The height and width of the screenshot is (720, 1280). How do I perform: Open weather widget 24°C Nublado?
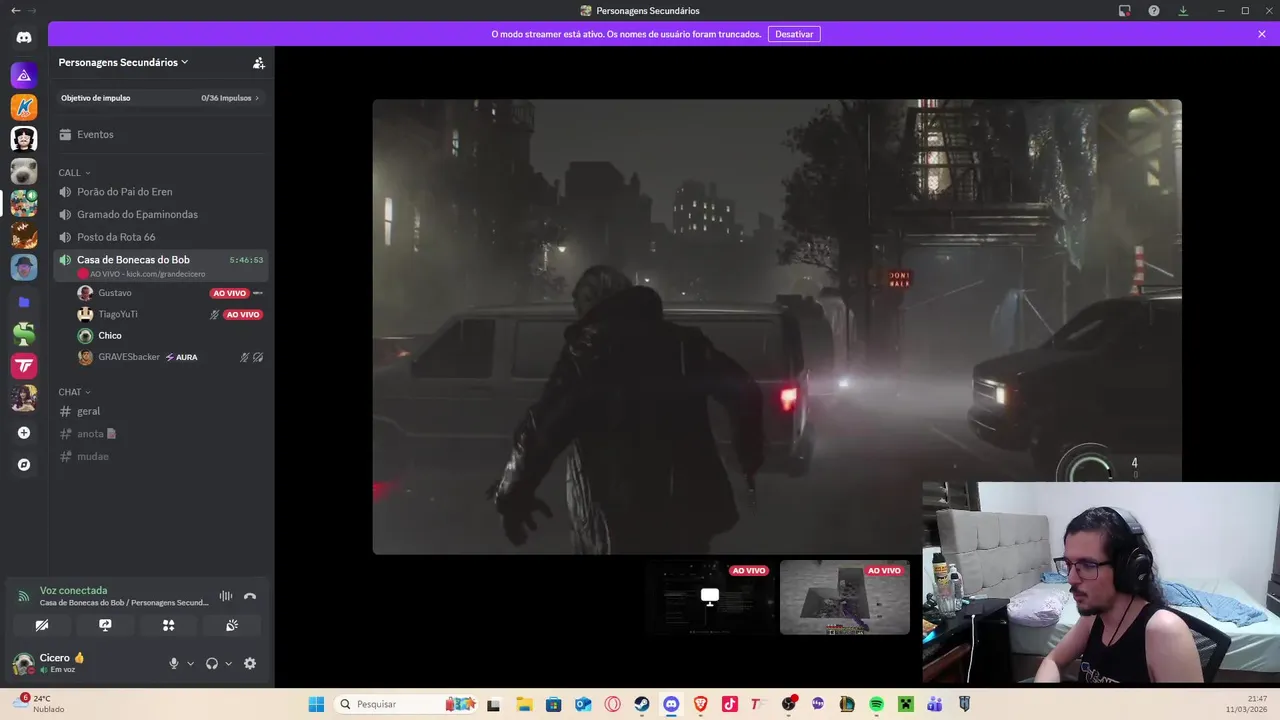[x=40, y=704]
